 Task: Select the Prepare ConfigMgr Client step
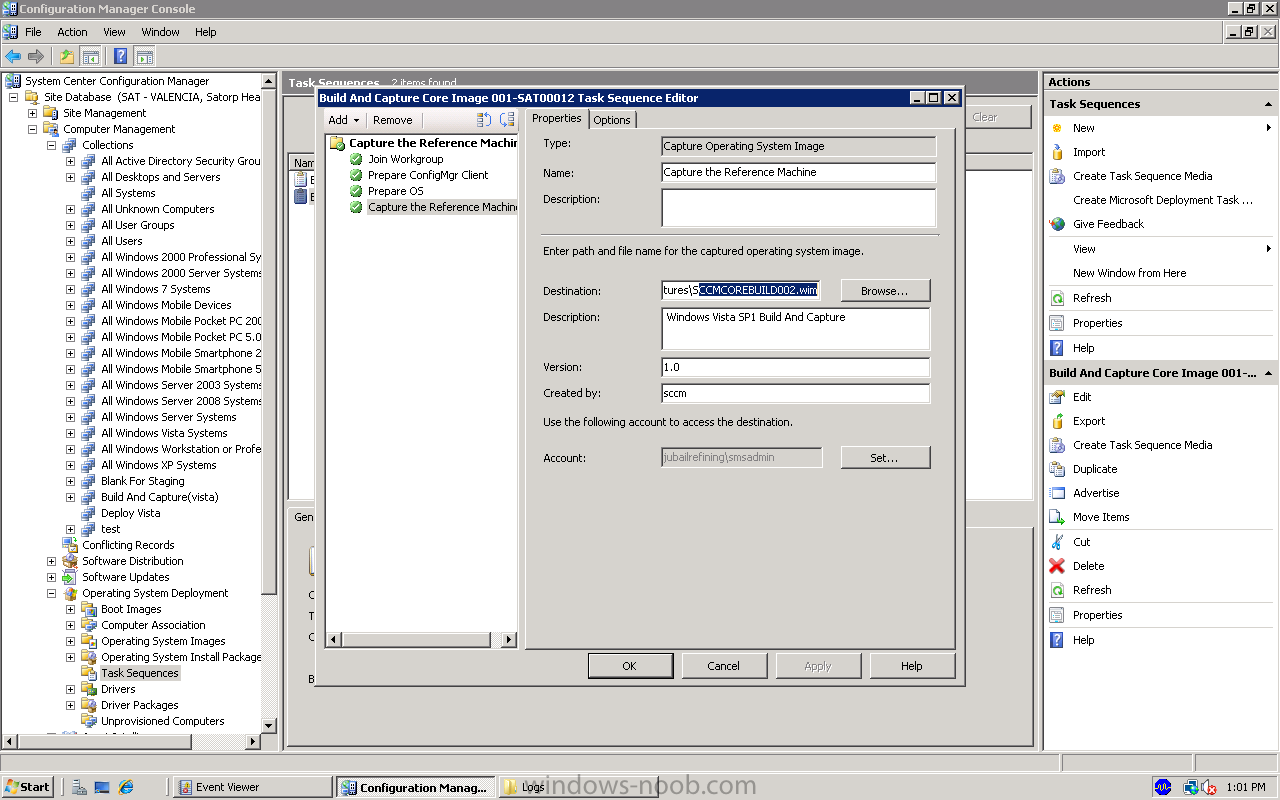pos(428,175)
